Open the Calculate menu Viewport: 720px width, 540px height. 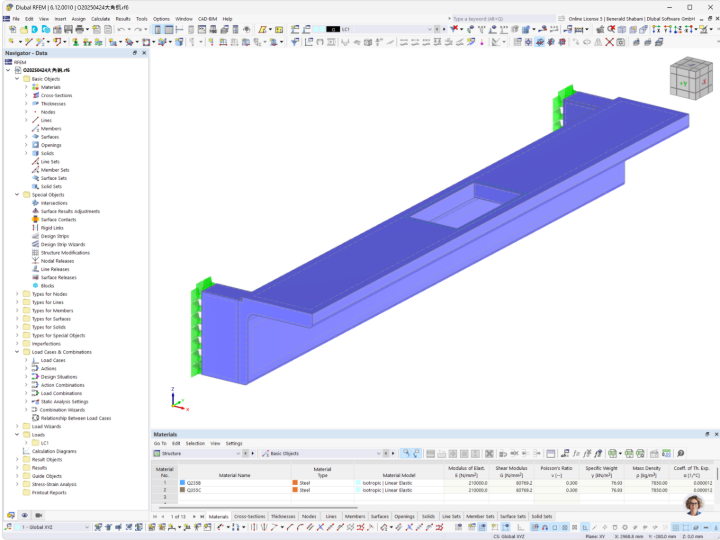pyautogui.click(x=100, y=19)
